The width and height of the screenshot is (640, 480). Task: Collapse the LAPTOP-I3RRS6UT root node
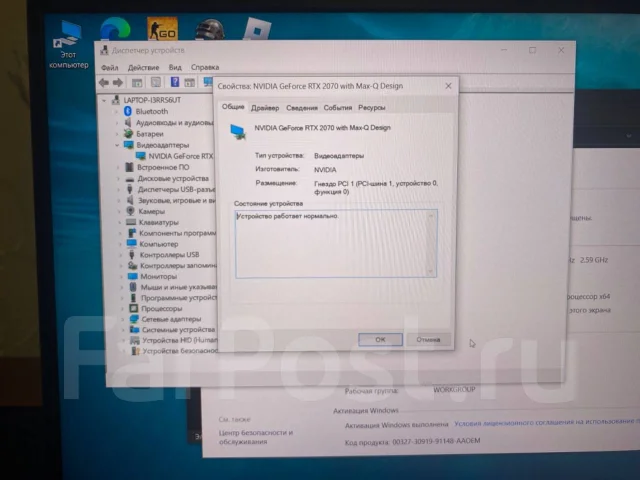coord(104,100)
